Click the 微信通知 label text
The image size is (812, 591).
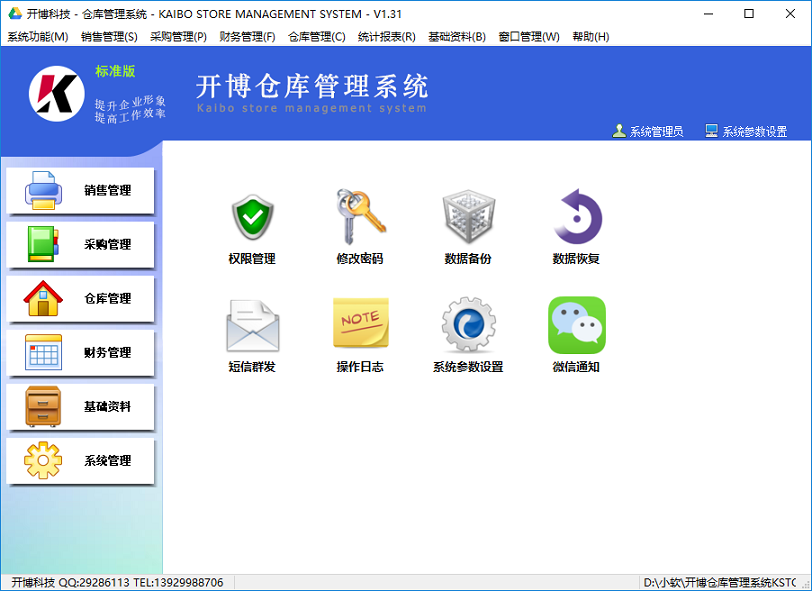coord(576,367)
